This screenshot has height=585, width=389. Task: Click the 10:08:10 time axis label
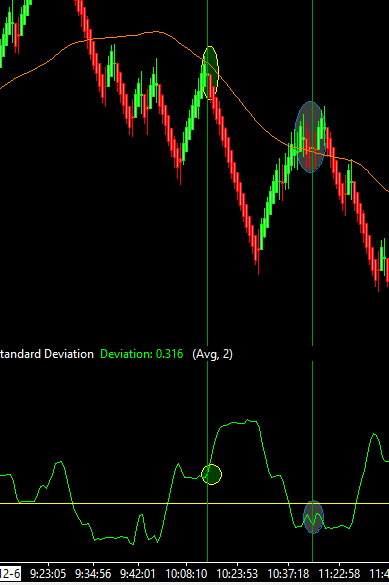point(186,574)
